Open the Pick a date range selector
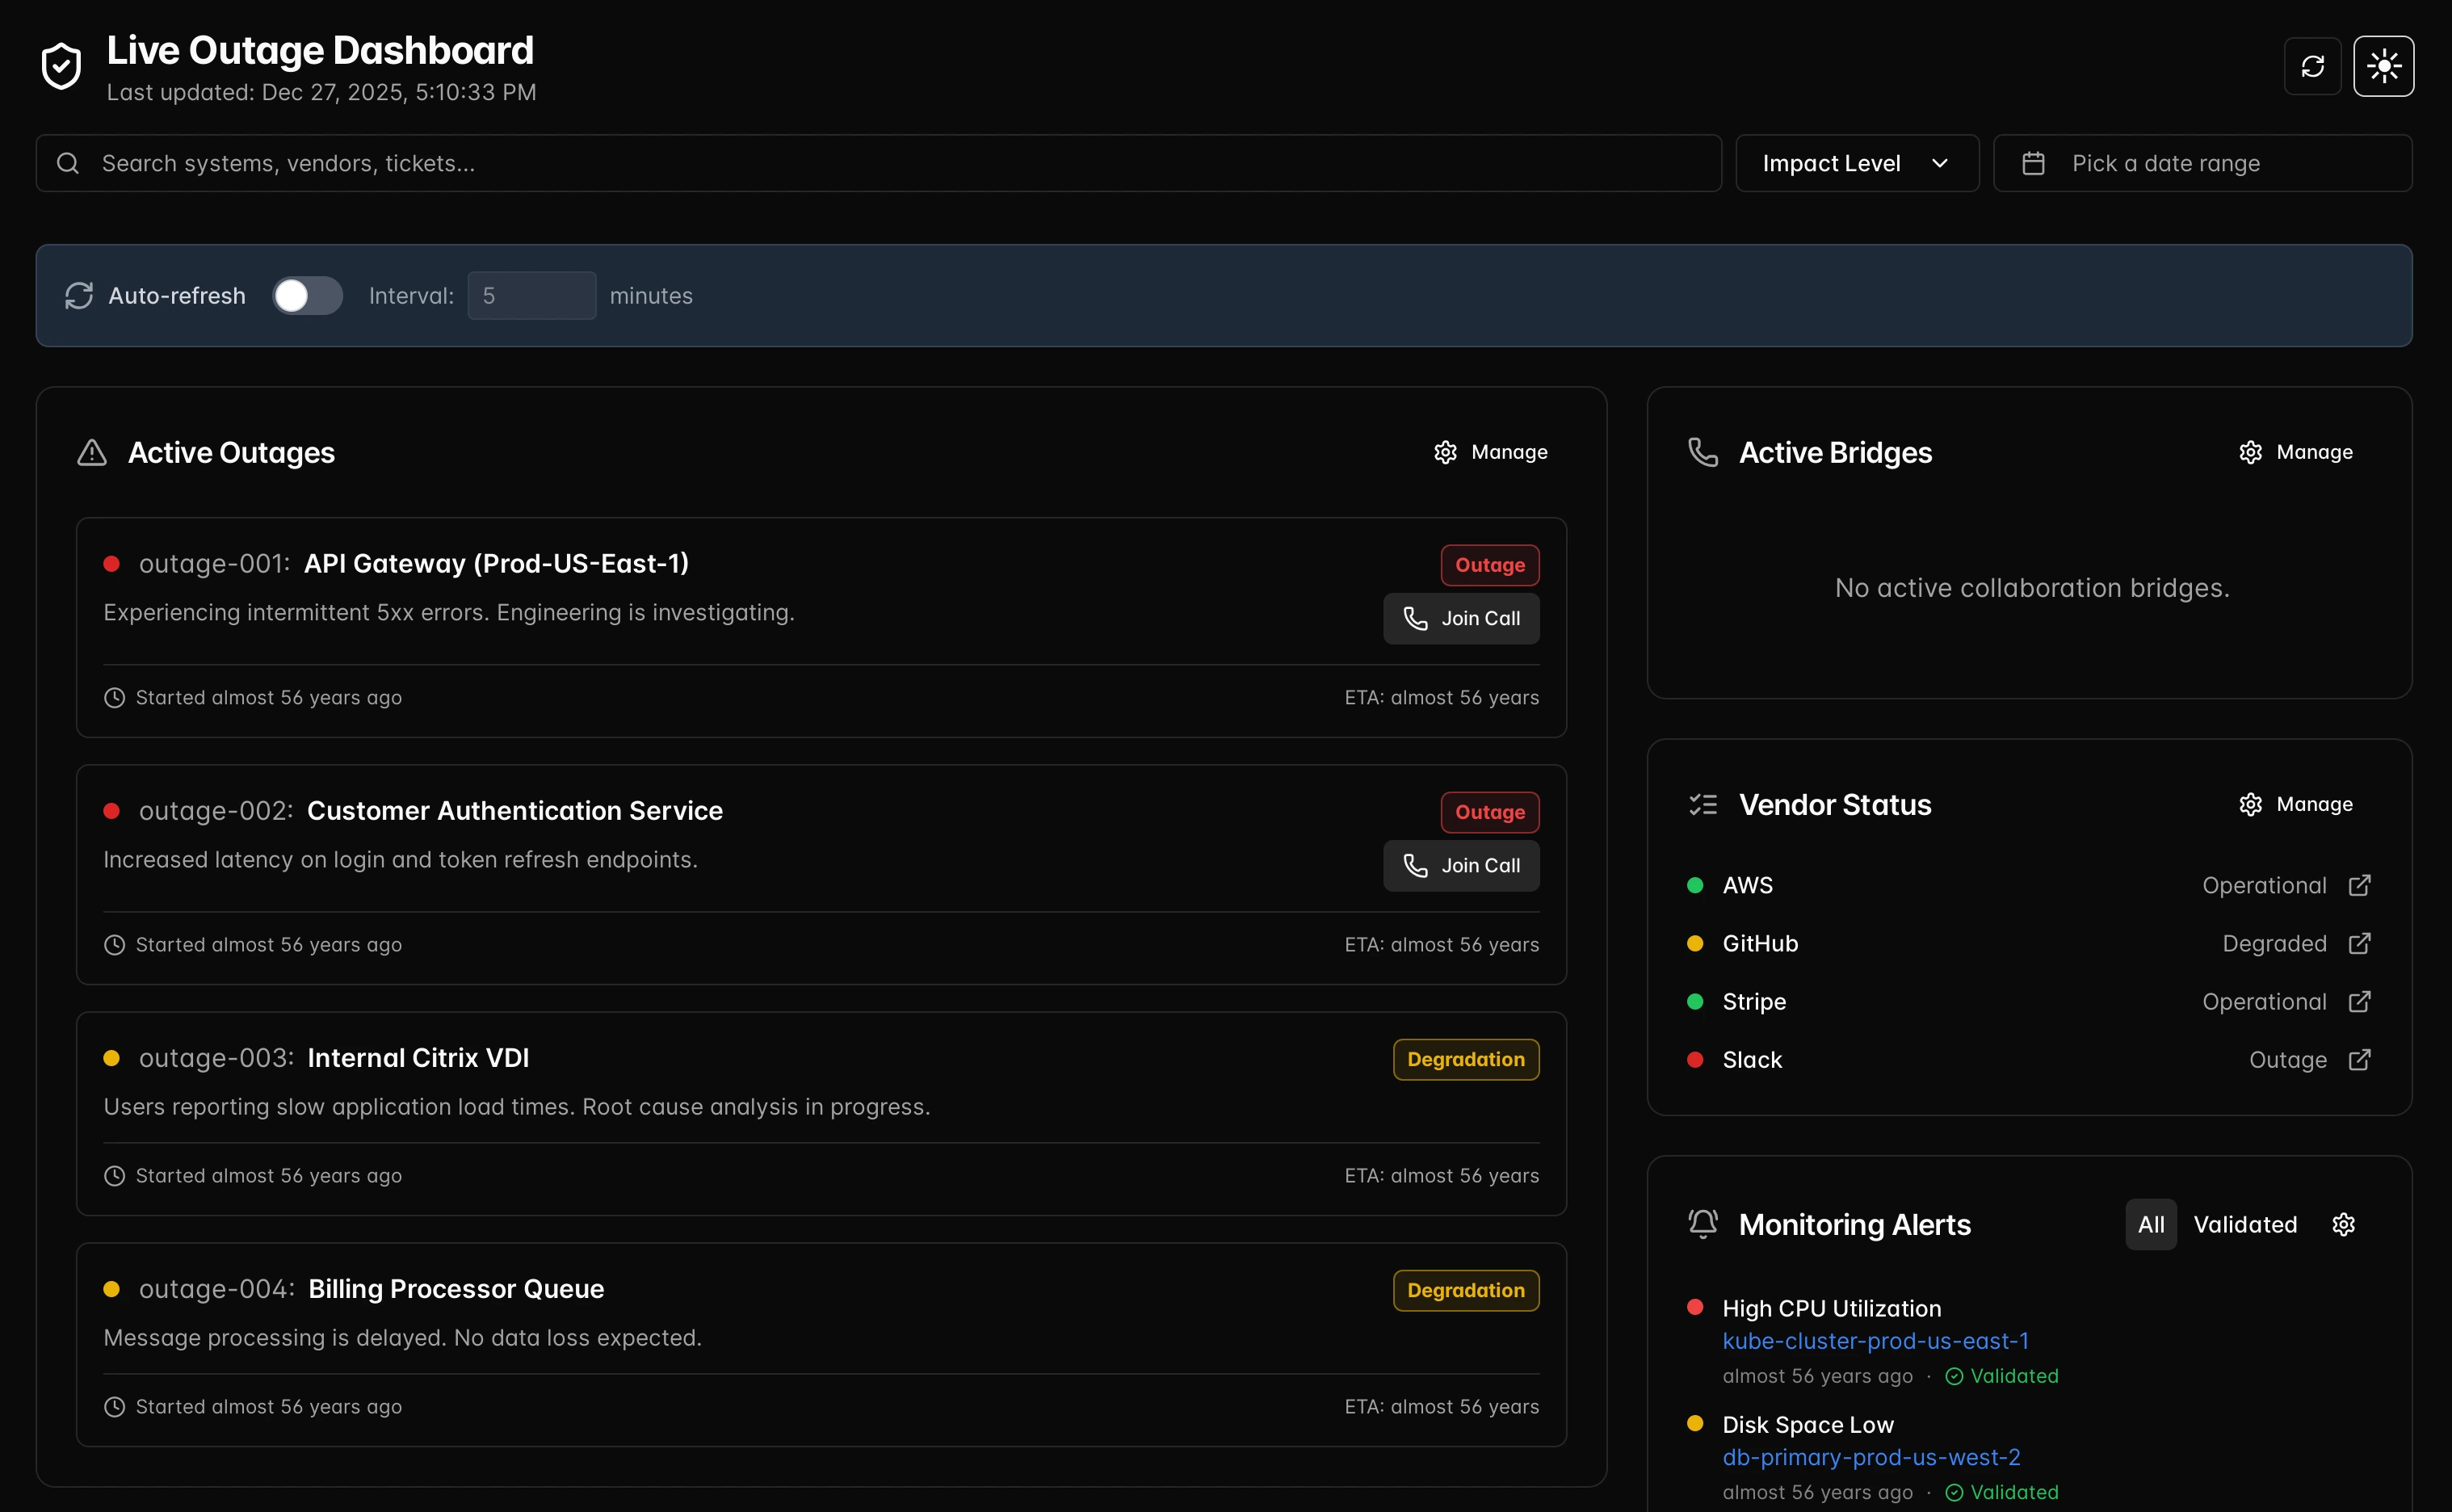Image resolution: width=2452 pixels, height=1512 pixels. 2165,162
